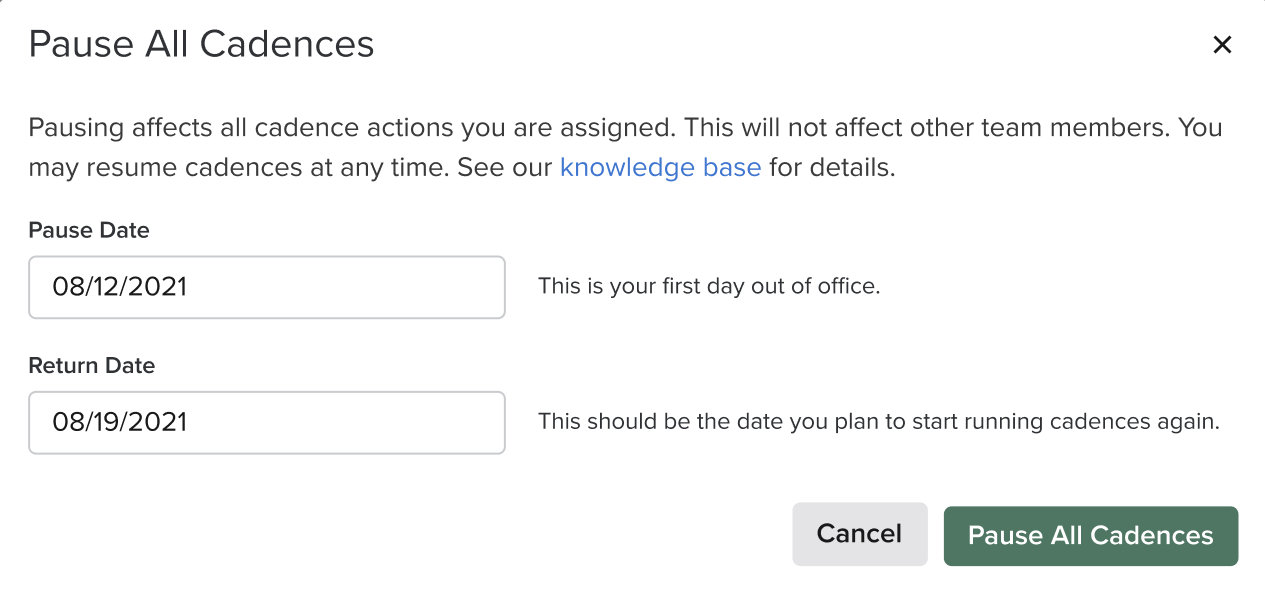
Task: Click the Return Date input field
Action: point(266,422)
